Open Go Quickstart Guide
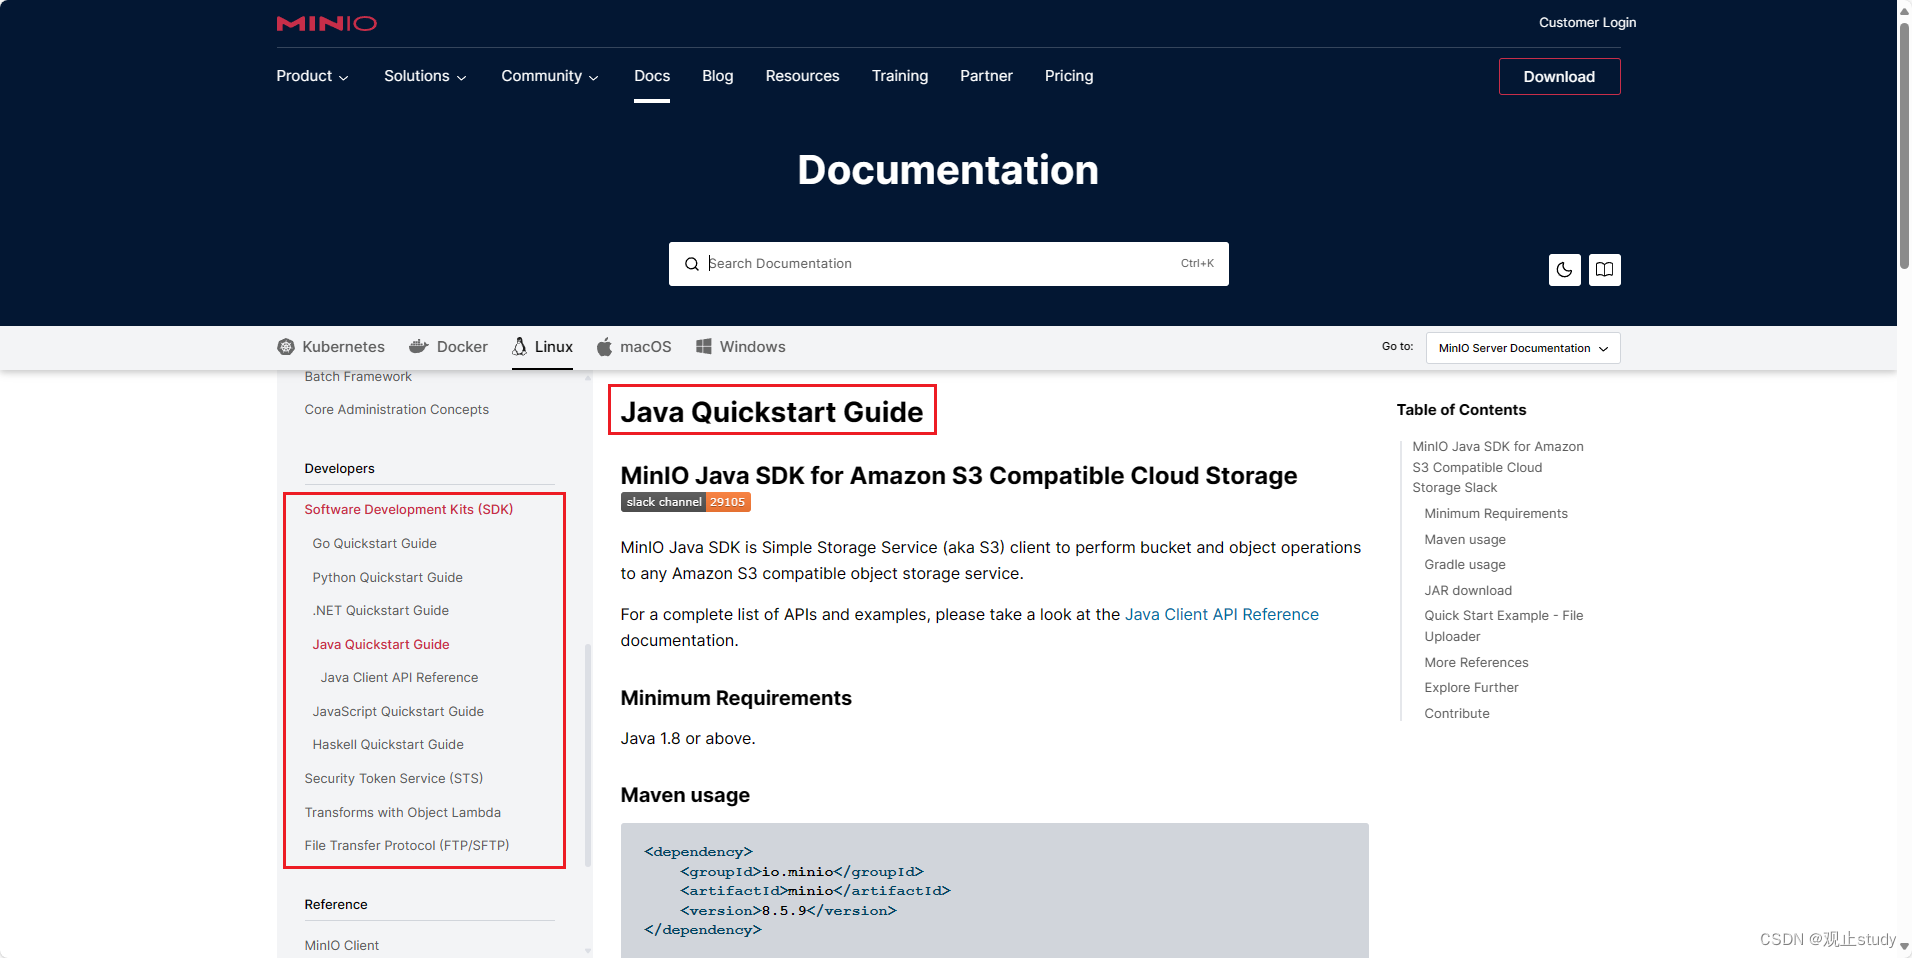 [374, 544]
